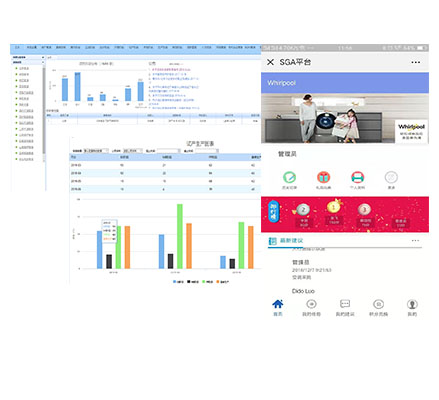
Task: Select the bronze number 3 medal
Action: [364, 210]
